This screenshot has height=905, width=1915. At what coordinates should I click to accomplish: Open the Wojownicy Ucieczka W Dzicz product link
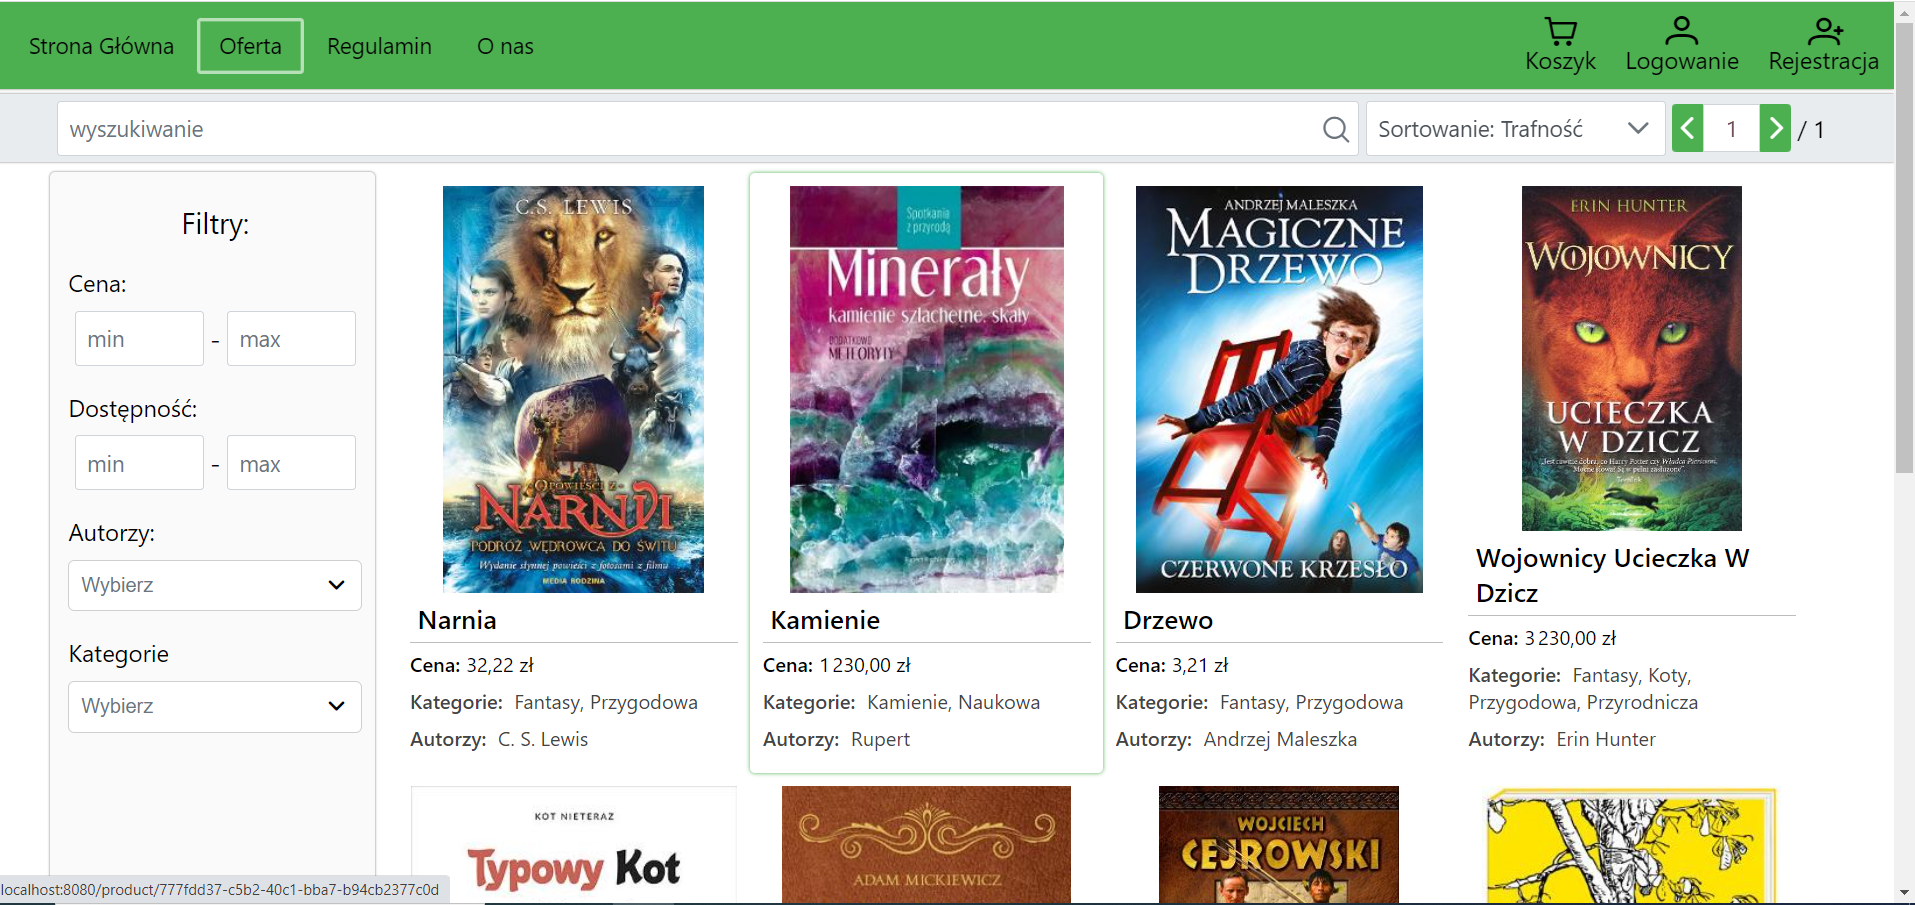pyautogui.click(x=1611, y=575)
